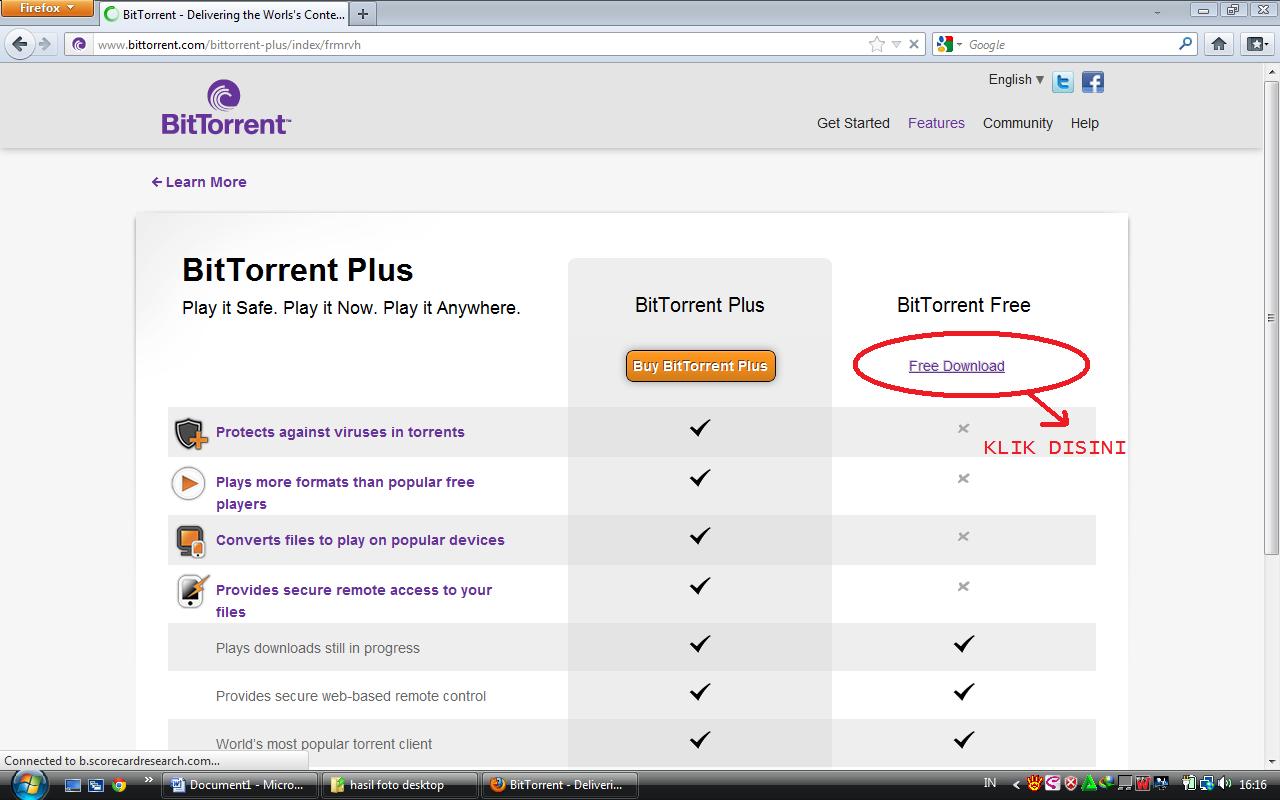The height and width of the screenshot is (800, 1280).
Task: Bookmark this page with the star icon
Action: tap(877, 44)
